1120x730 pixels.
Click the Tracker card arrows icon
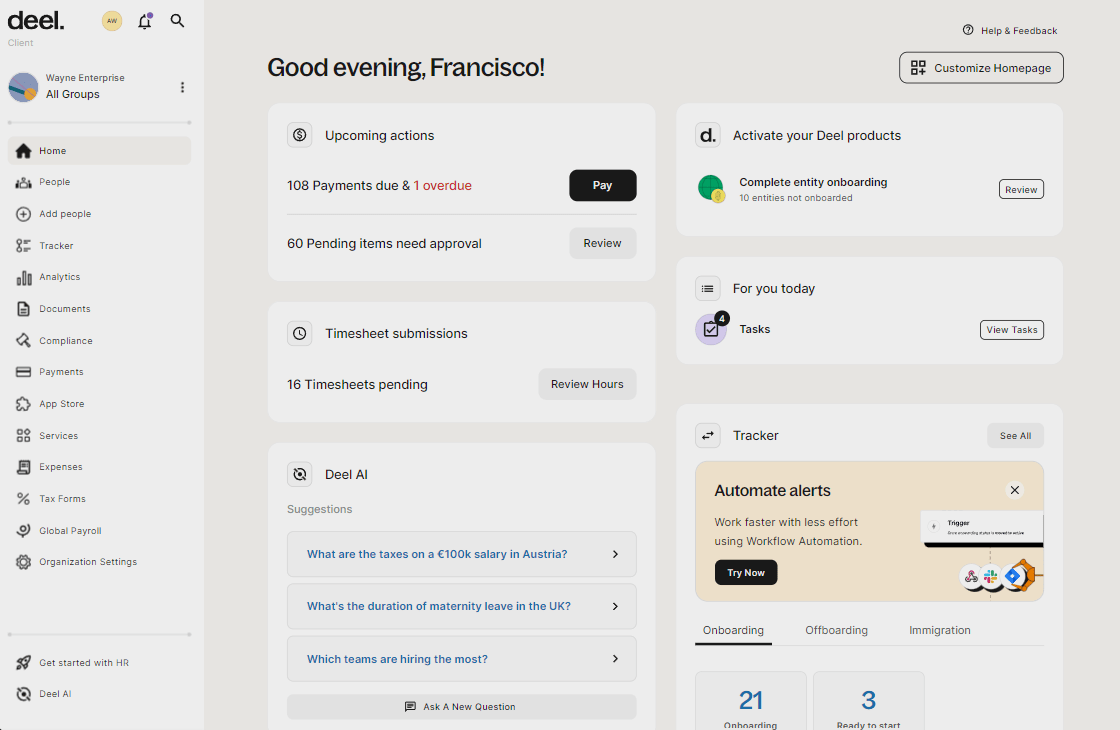point(708,436)
